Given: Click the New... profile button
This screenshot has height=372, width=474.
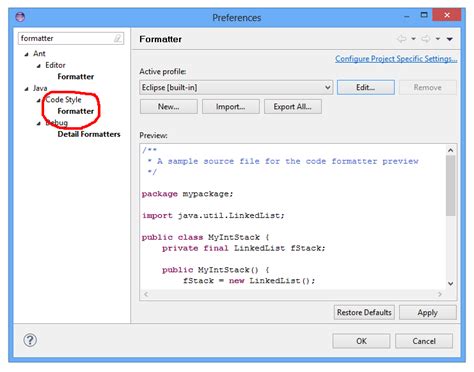Looking at the screenshot, I should tap(169, 107).
